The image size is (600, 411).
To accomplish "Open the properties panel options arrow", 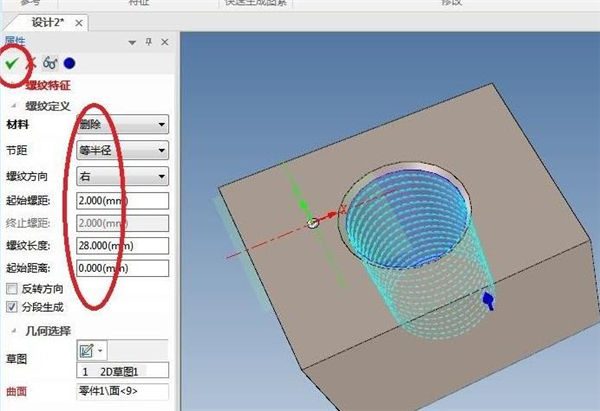I will coord(132,42).
